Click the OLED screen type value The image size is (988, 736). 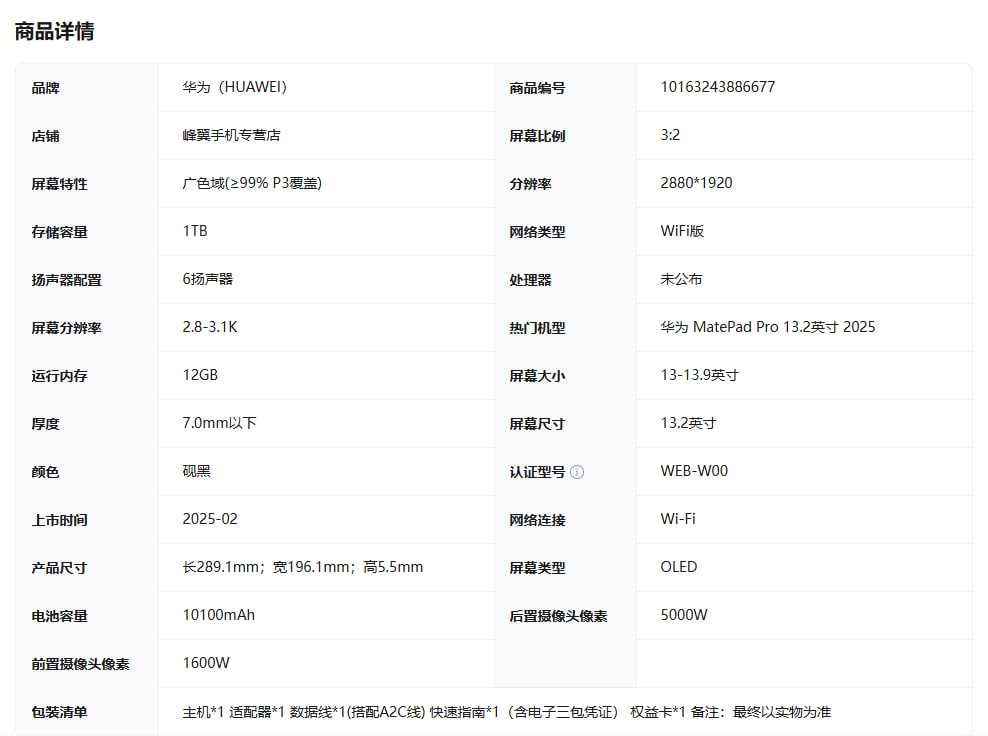[679, 567]
